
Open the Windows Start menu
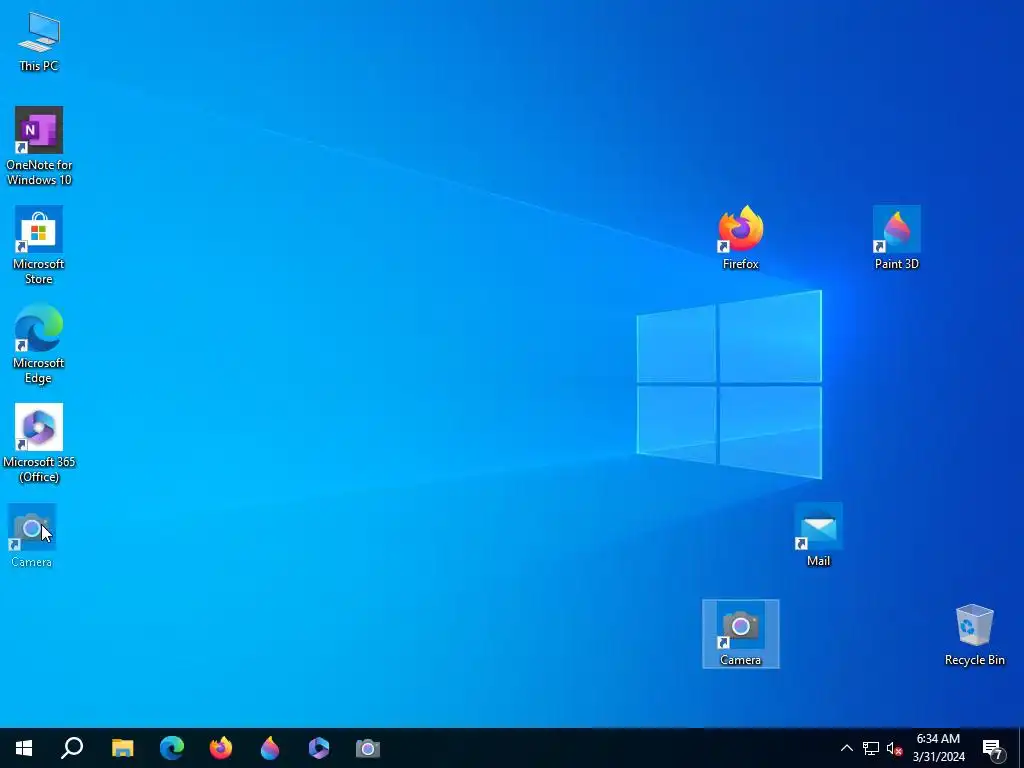tap(24, 748)
